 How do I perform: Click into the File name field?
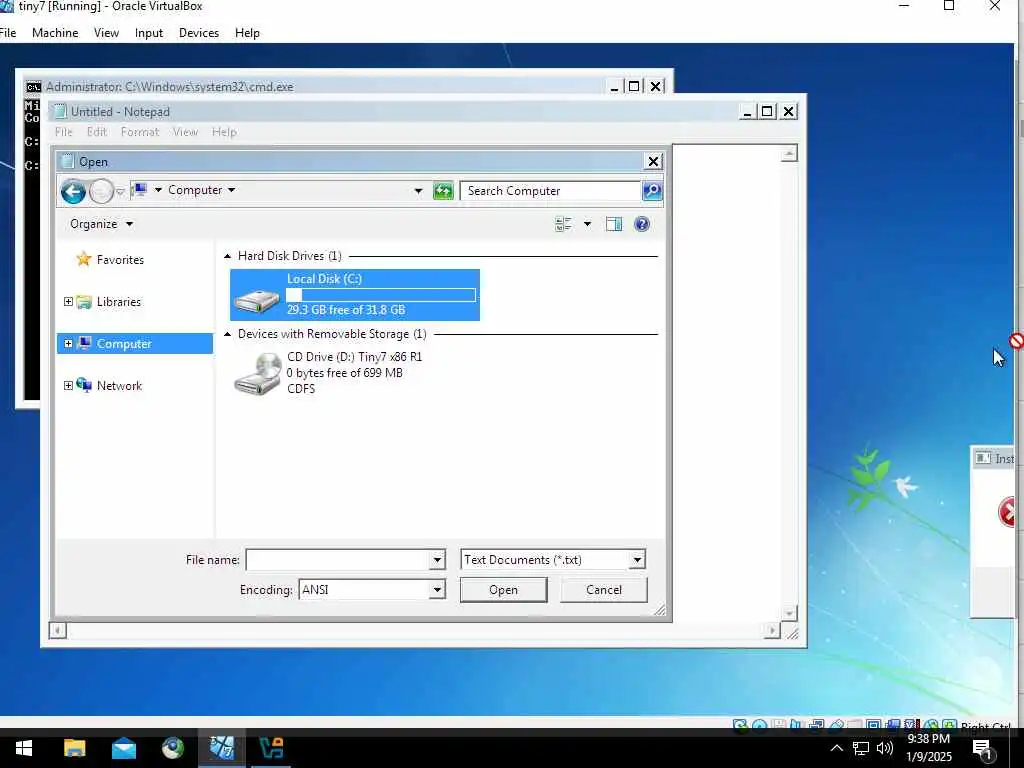[338, 560]
